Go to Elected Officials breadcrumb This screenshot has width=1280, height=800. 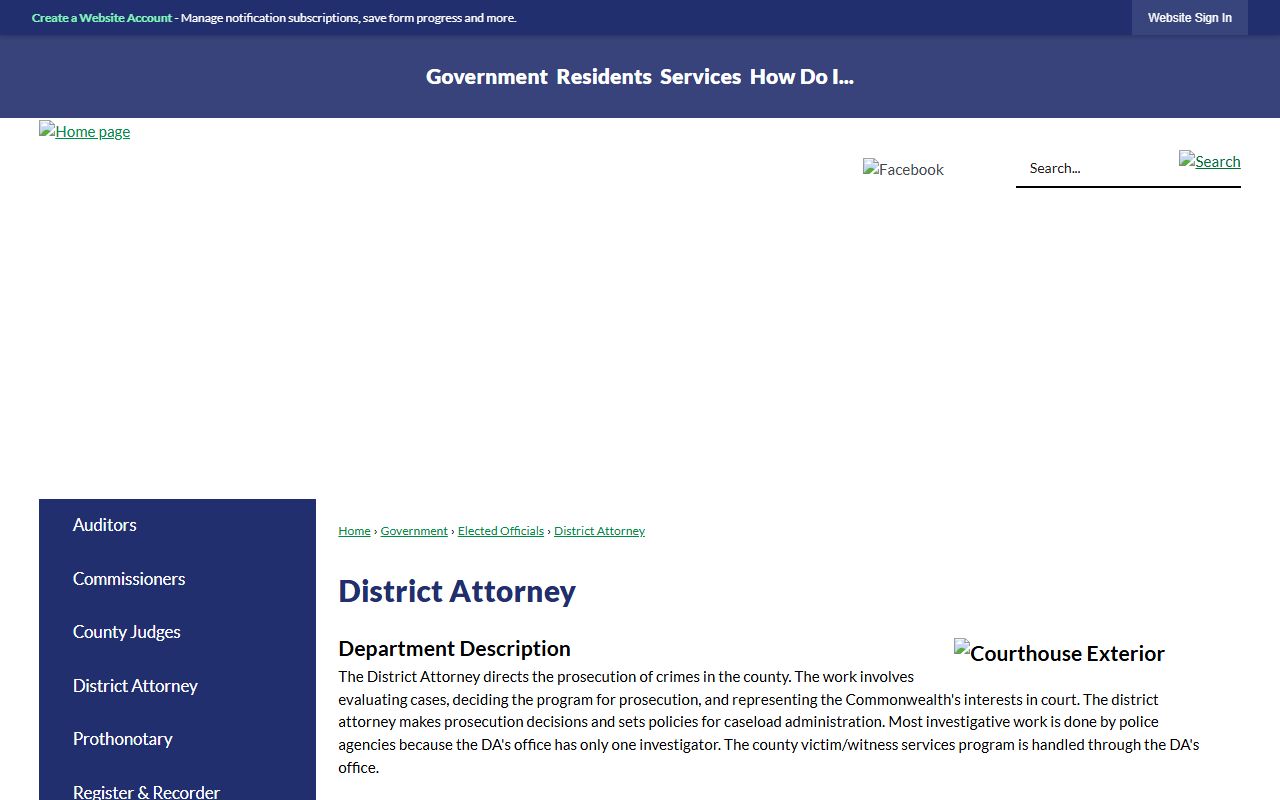[501, 531]
